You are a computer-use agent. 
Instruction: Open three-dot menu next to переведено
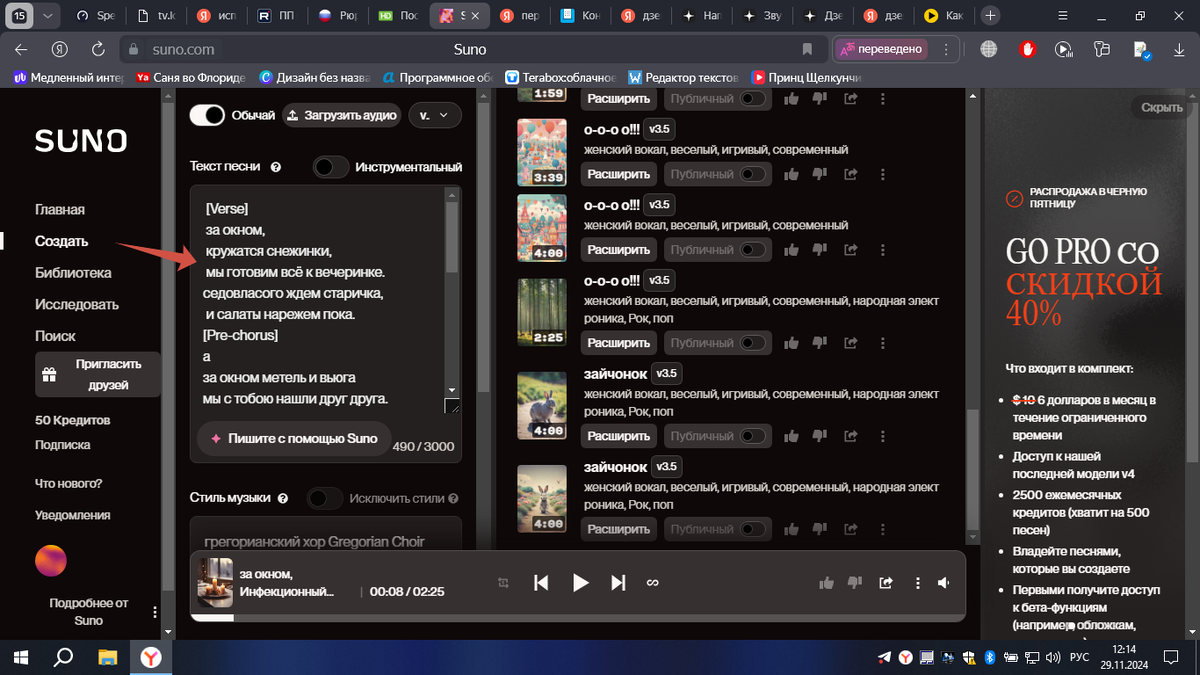[x=945, y=49]
